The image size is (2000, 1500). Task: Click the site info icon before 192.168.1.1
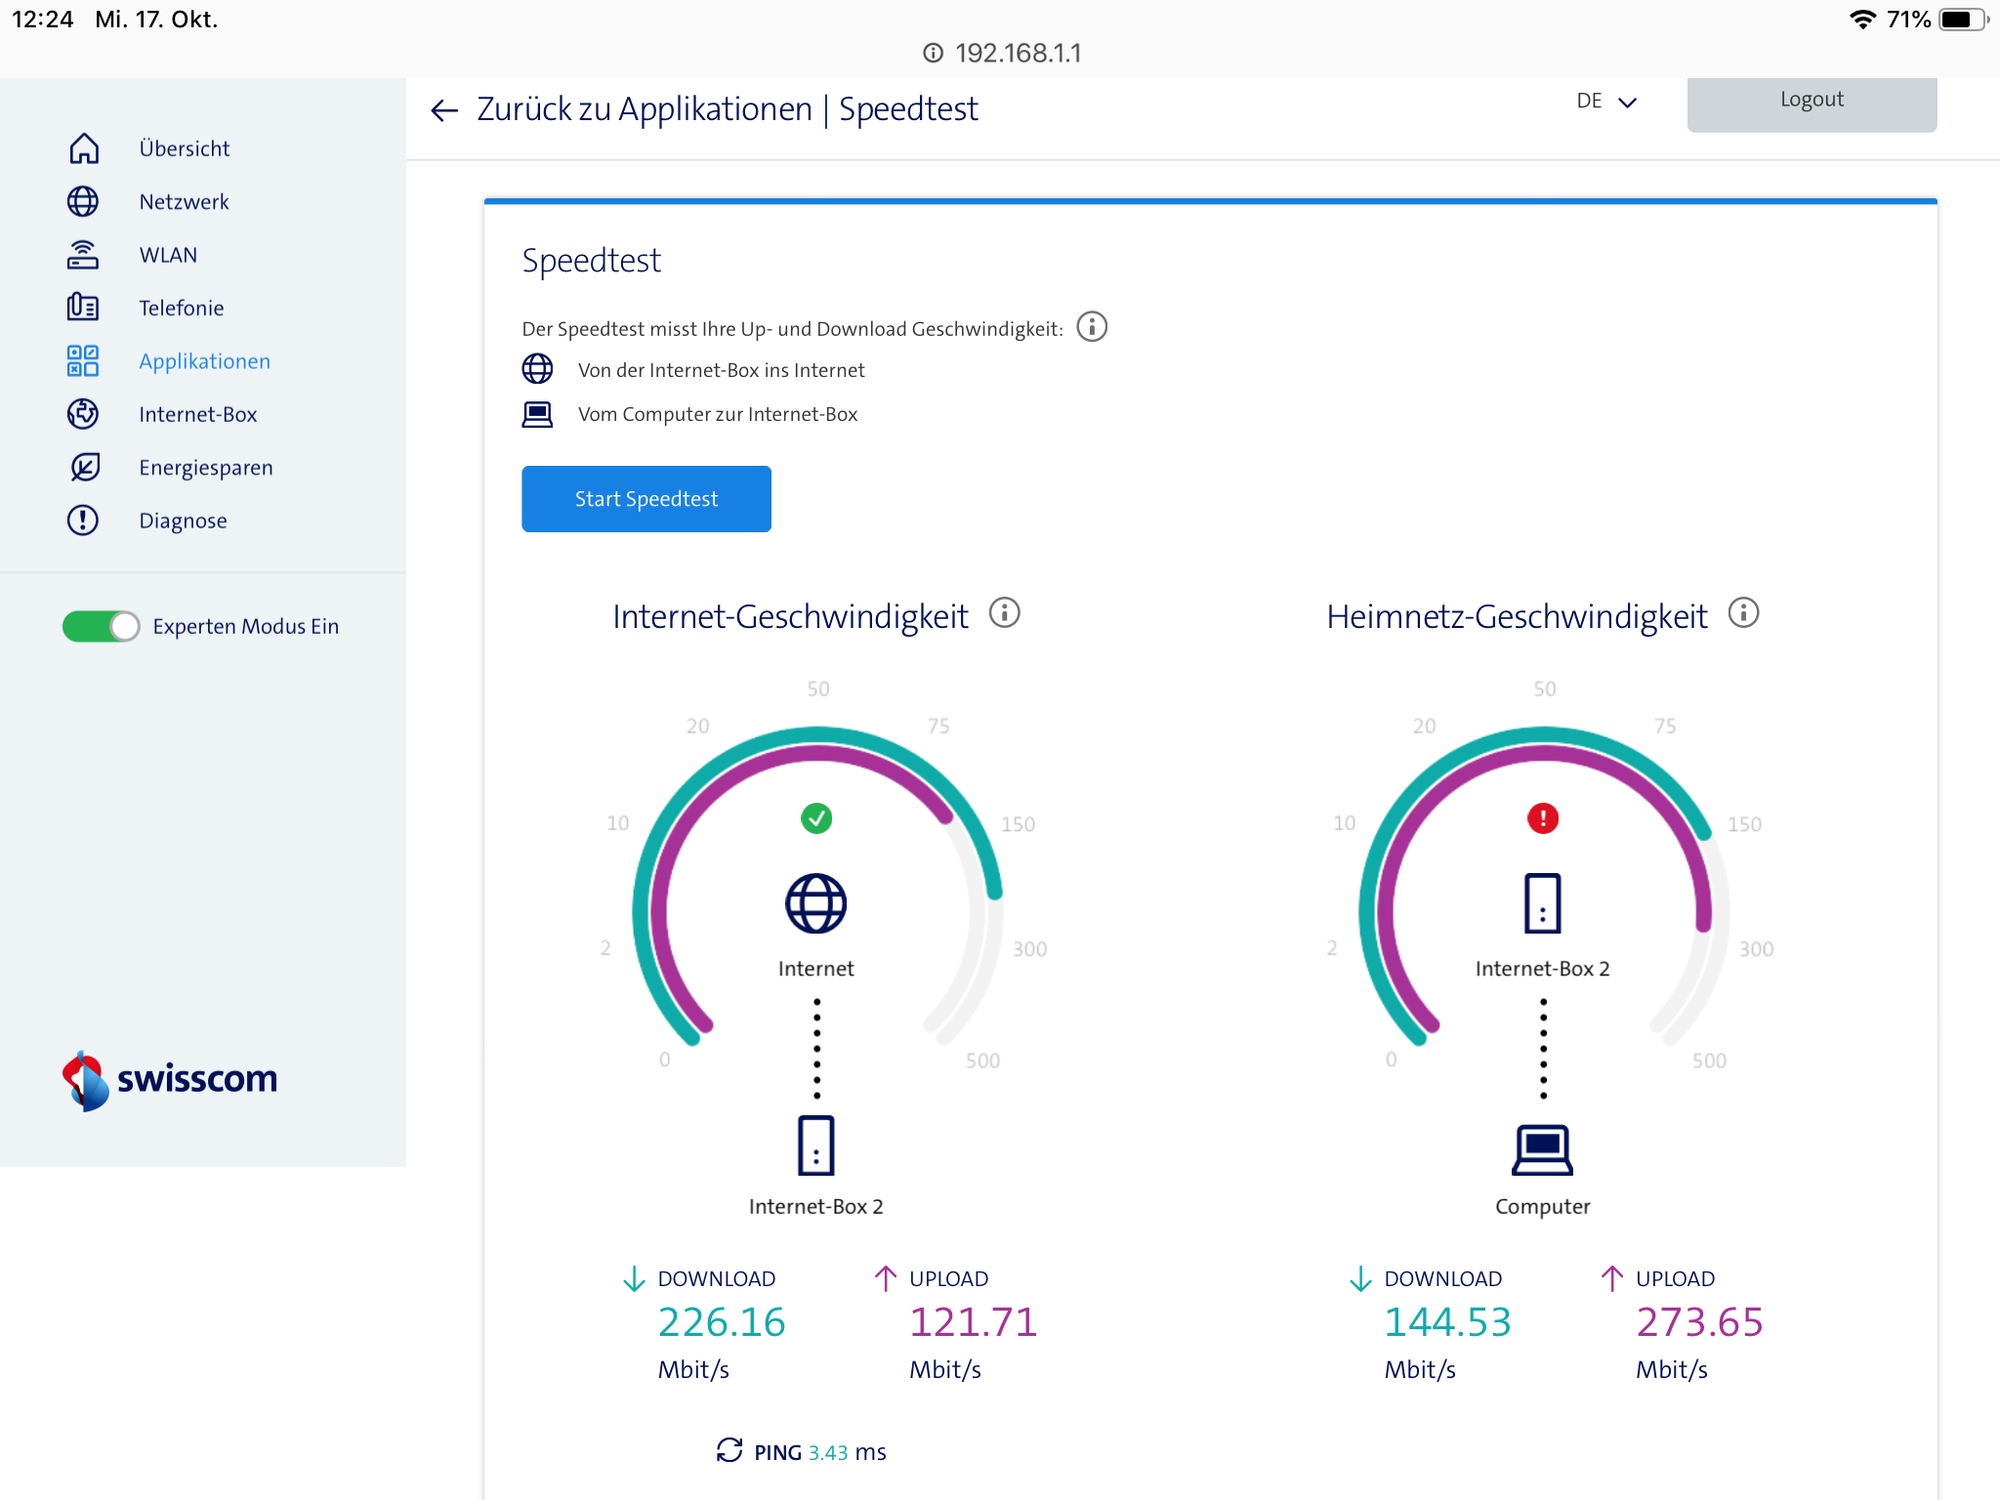point(933,53)
